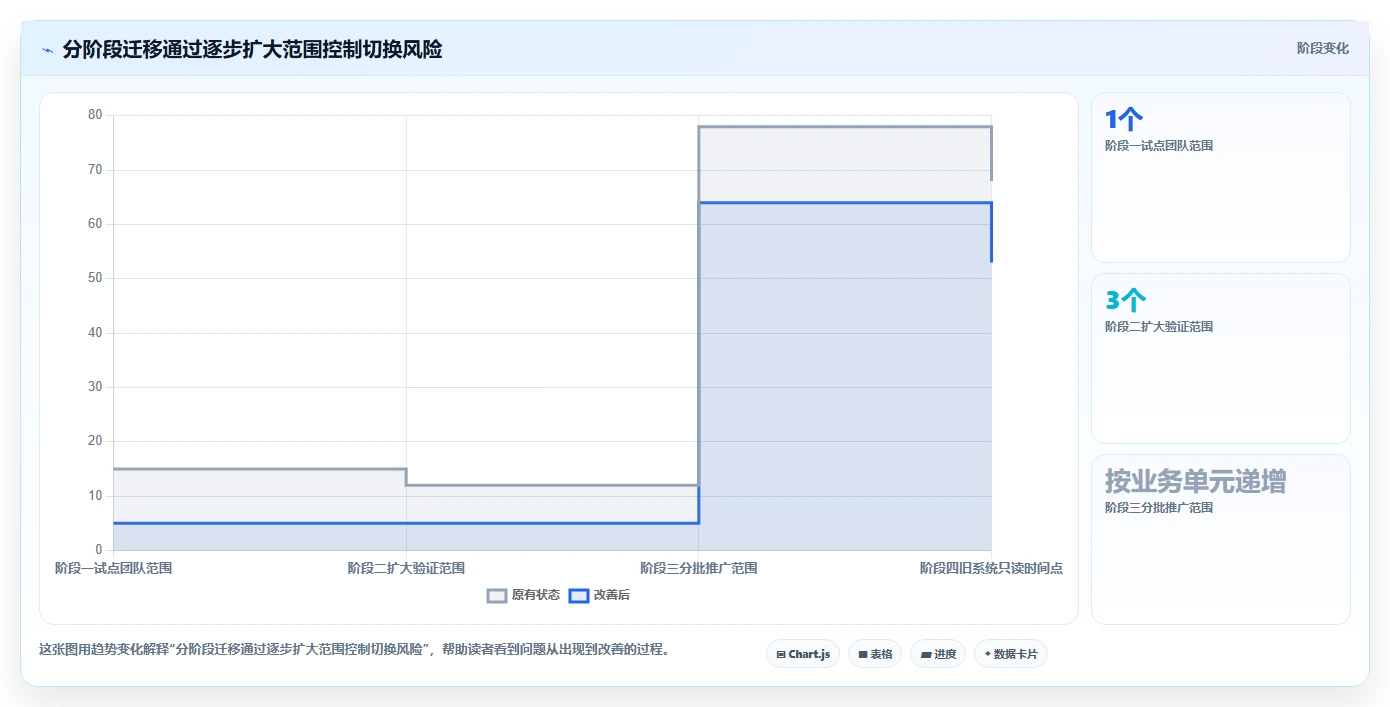Click x-axis label 阶段一试点团队范围
Image resolution: width=1390 pixels, height=707 pixels.
pyautogui.click(x=113, y=568)
